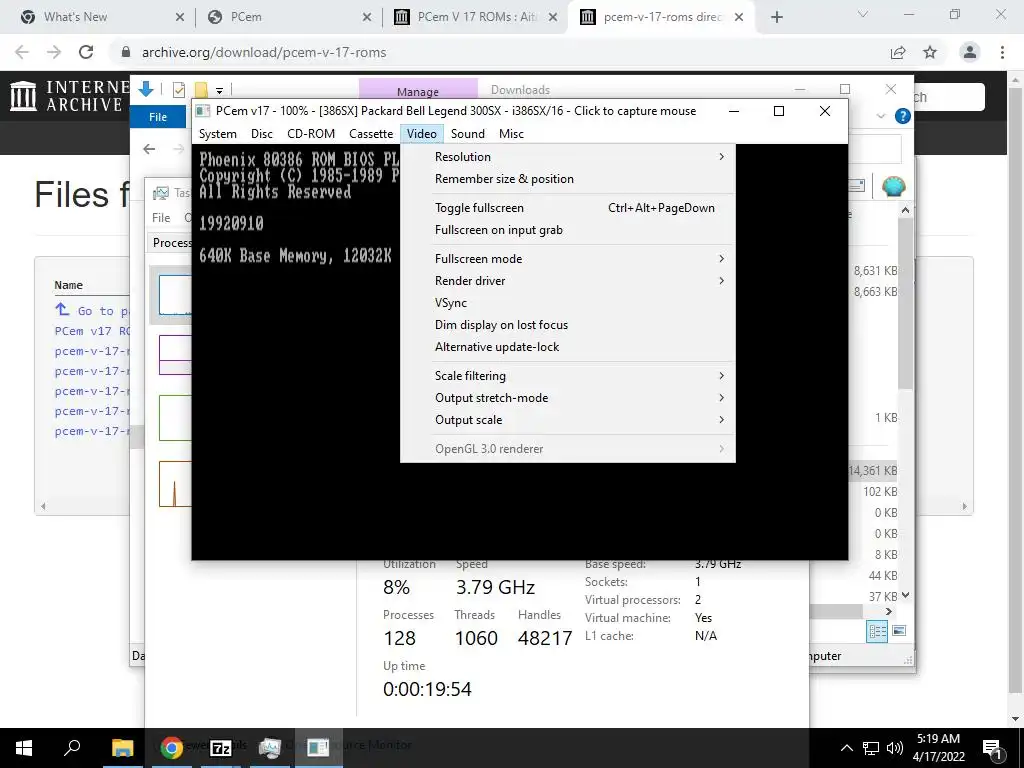The image size is (1024, 768).
Task: Open PCem Misc menu
Action: click(511, 134)
